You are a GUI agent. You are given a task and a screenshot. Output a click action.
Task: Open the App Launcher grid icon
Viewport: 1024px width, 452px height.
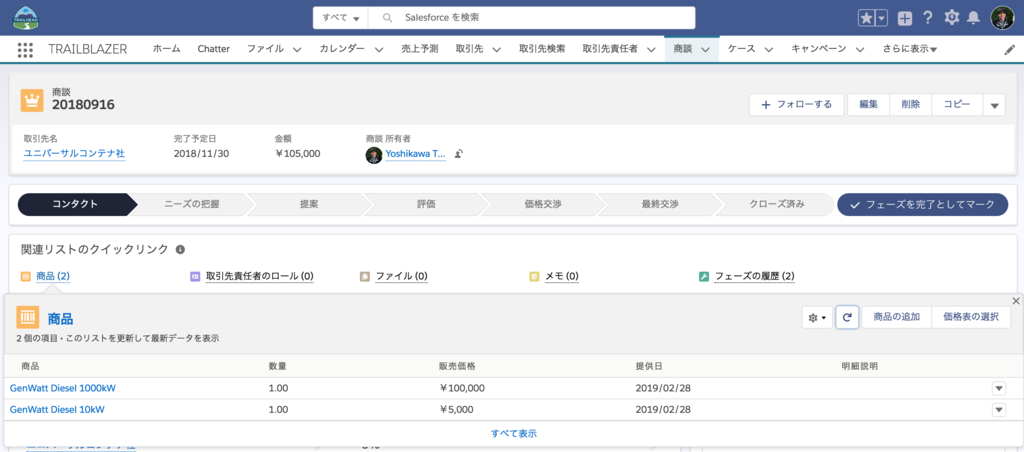(x=25, y=50)
